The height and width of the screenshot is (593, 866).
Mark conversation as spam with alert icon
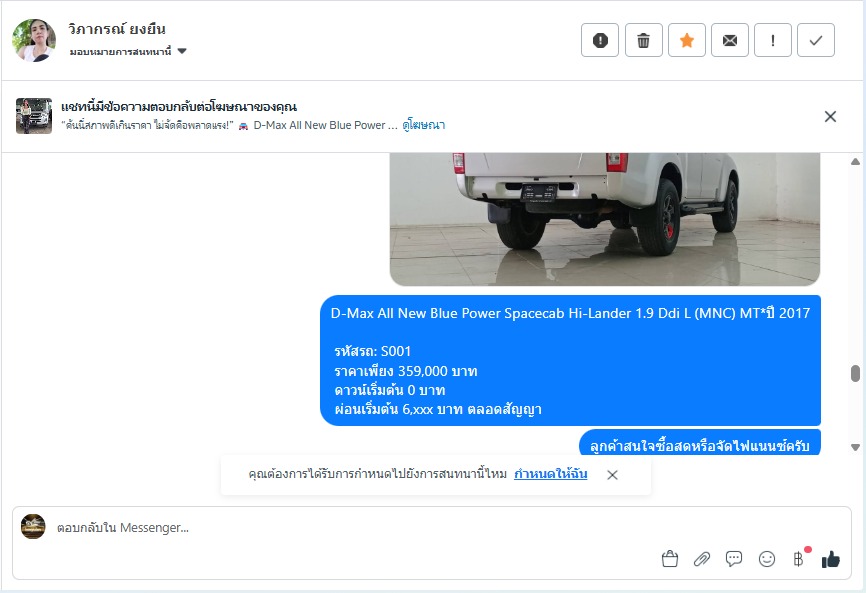[x=600, y=40]
